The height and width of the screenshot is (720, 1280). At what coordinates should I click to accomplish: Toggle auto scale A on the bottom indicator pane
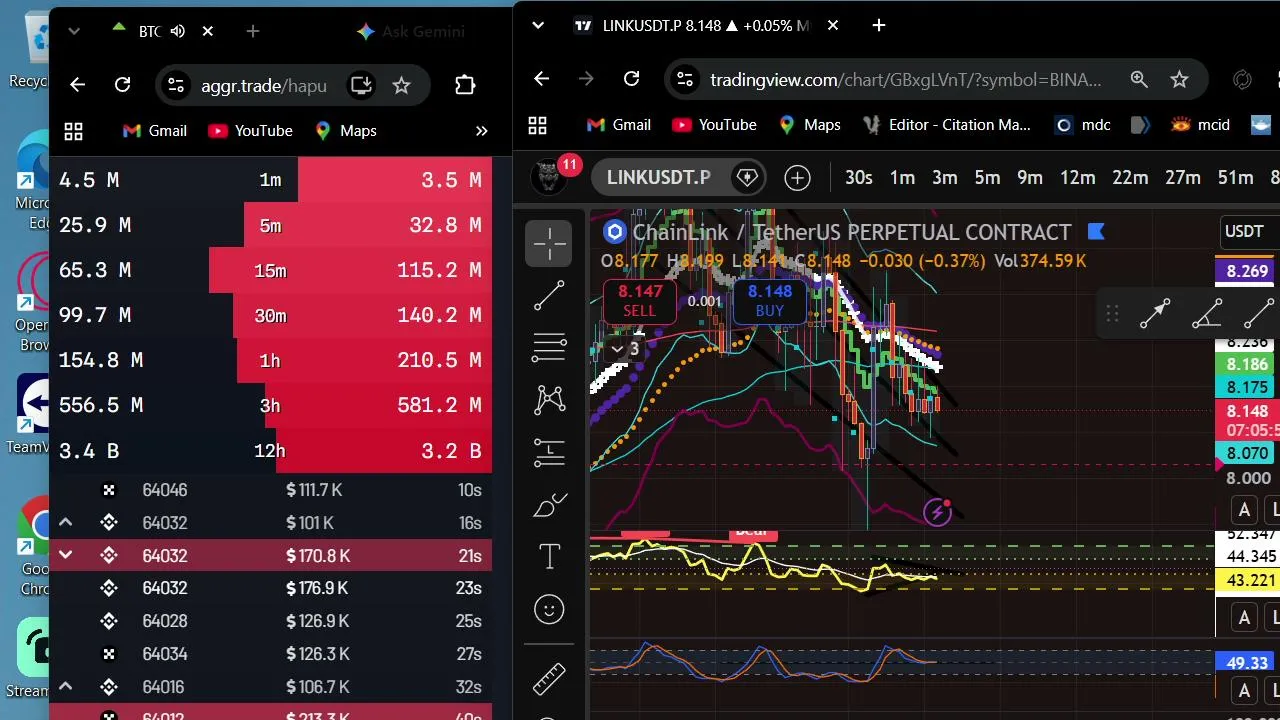coord(1244,690)
